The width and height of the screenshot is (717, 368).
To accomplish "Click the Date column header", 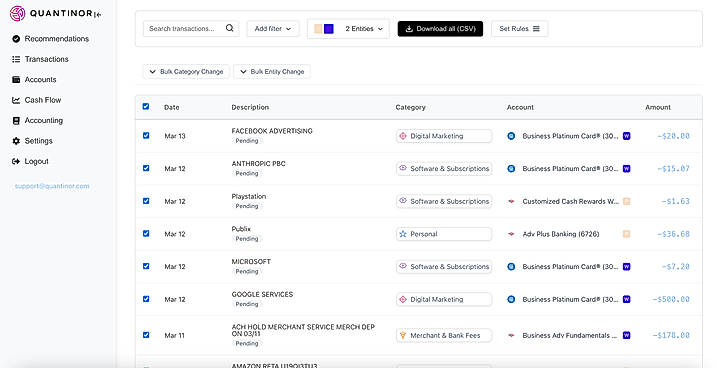I will point(171,107).
